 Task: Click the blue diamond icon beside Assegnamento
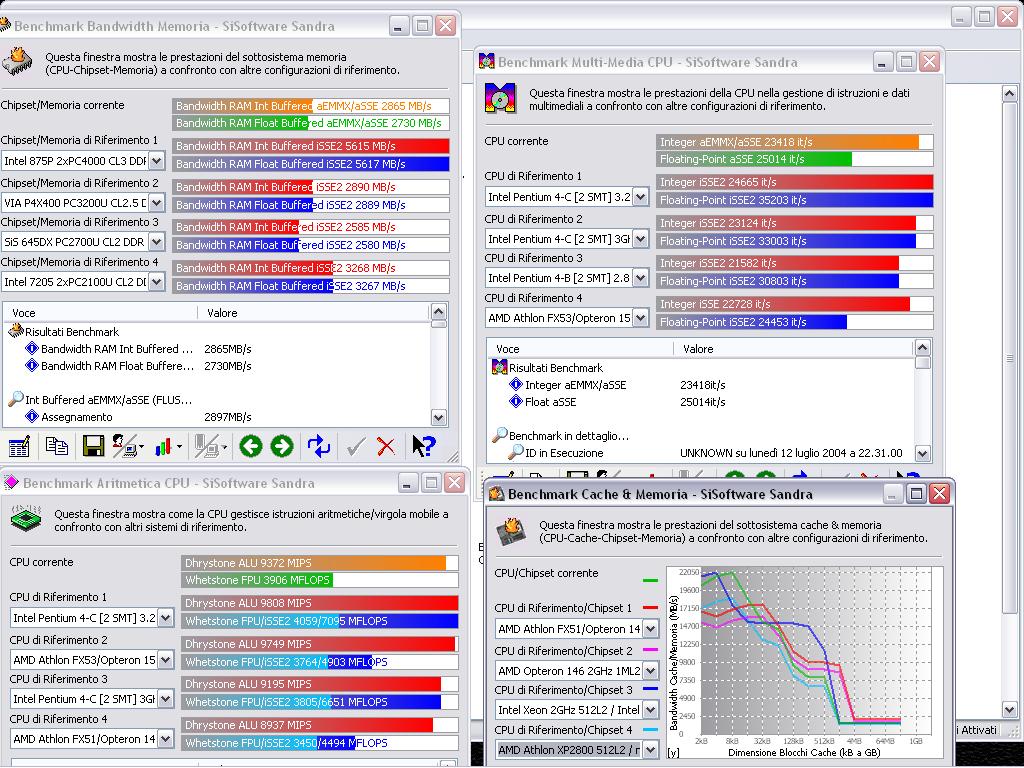point(31,416)
